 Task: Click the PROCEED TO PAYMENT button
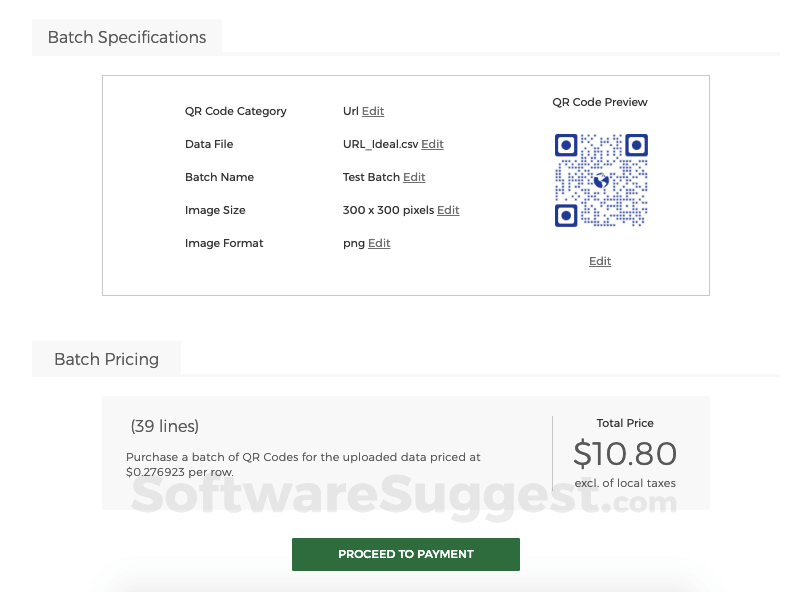coord(405,554)
